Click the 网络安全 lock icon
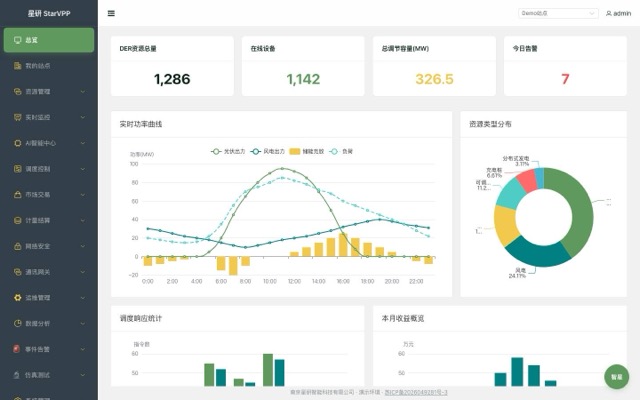The width and height of the screenshot is (640, 400). pos(18,246)
